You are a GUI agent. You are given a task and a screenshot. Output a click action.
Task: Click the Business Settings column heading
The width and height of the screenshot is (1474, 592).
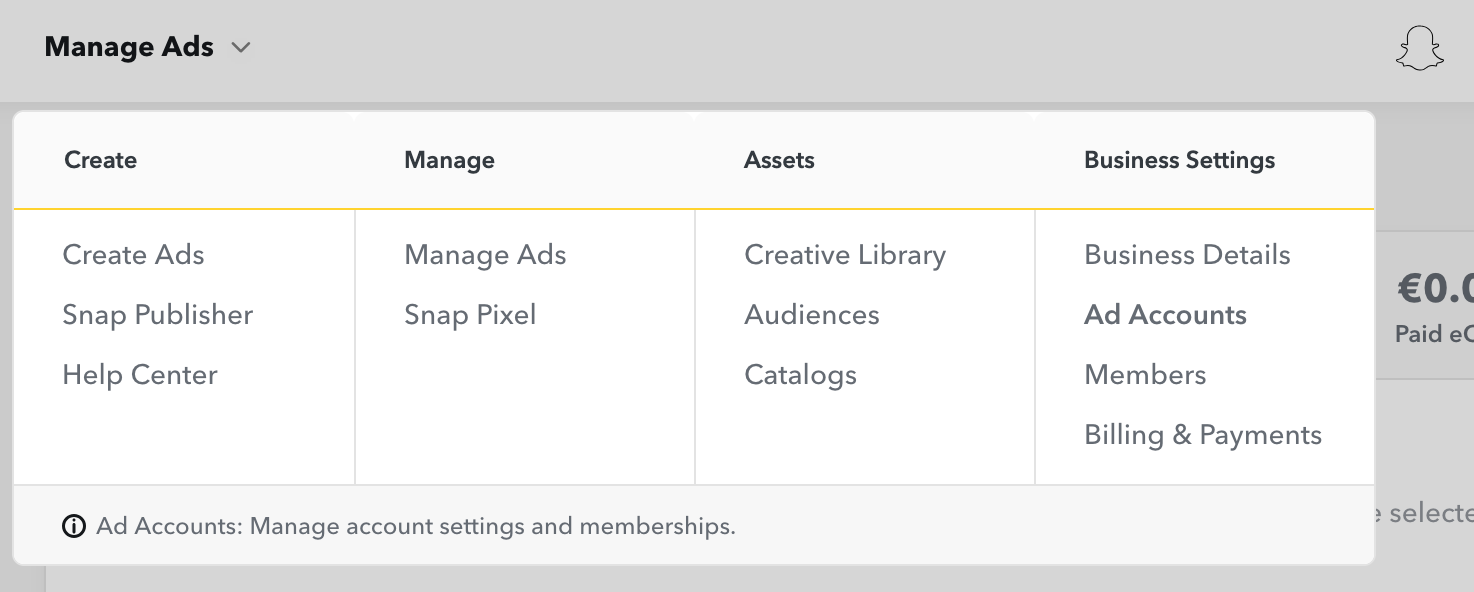(1179, 160)
